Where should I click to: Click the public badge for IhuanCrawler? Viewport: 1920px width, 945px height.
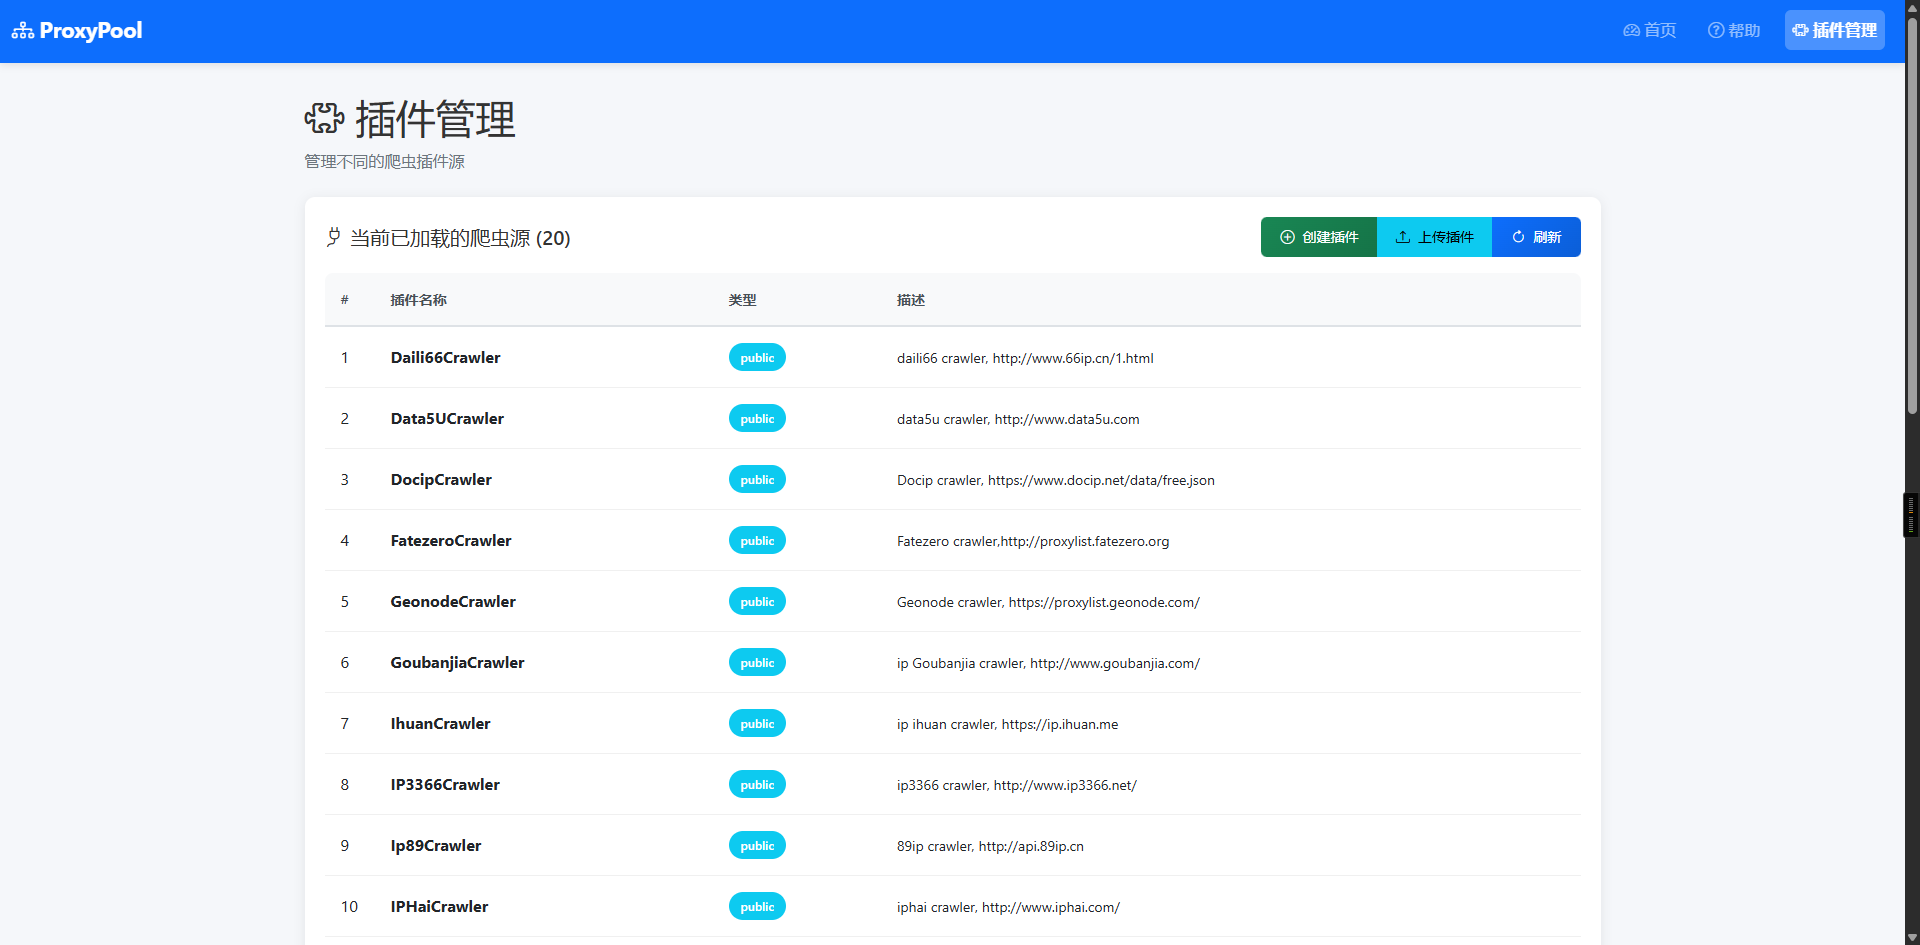pyautogui.click(x=757, y=724)
